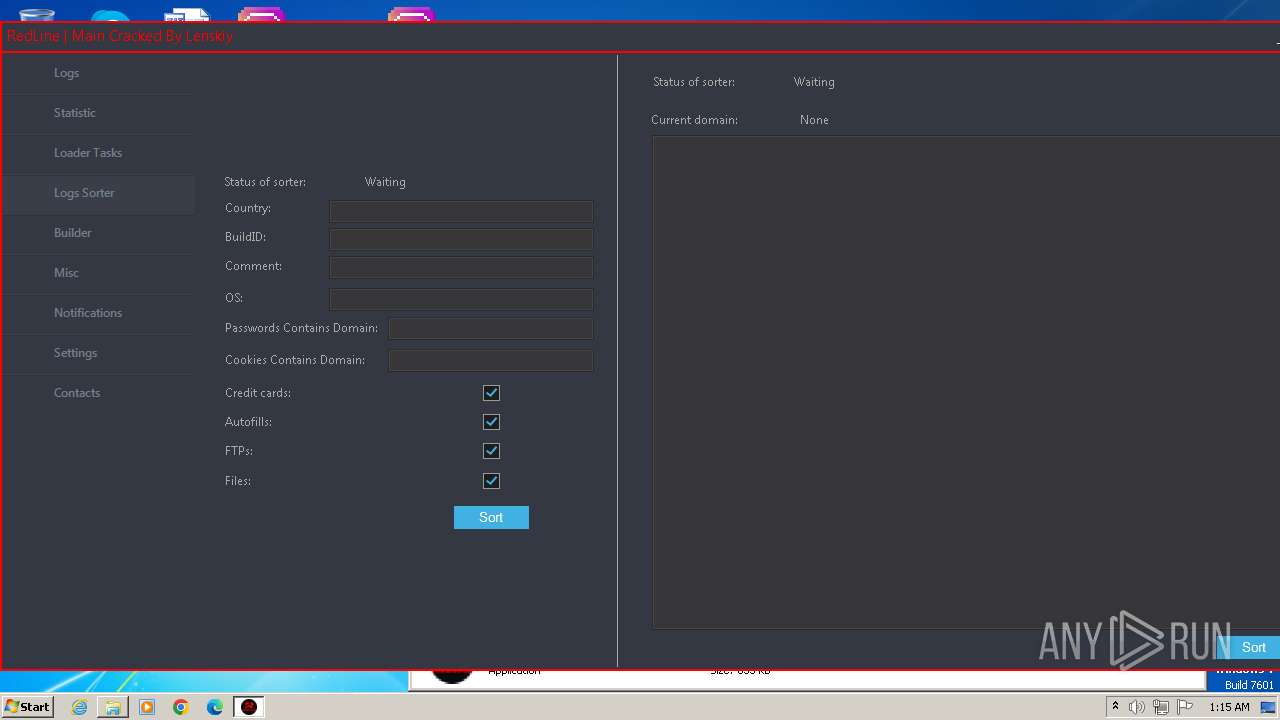Image resolution: width=1280 pixels, height=720 pixels.
Task: Select the Logs Sorter sidebar item
Action: (97, 193)
